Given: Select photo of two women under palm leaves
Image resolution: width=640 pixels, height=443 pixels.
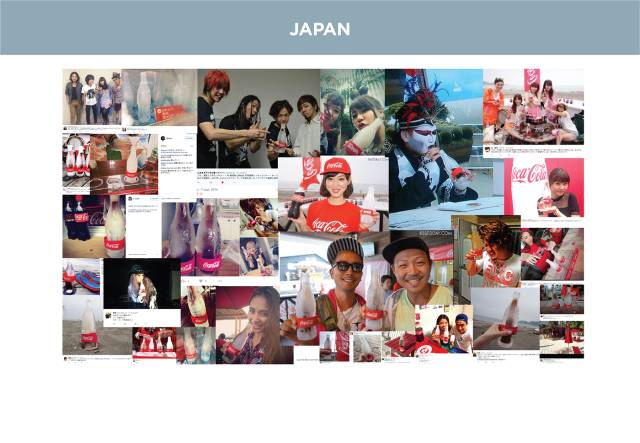Looking at the screenshot, I should [352, 112].
